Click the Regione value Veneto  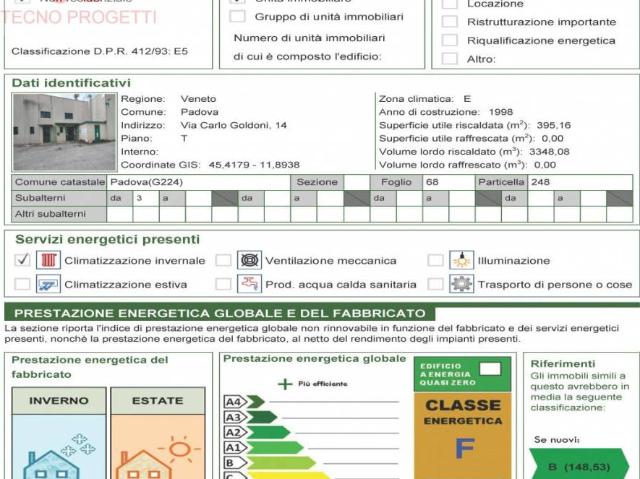[x=198, y=99]
